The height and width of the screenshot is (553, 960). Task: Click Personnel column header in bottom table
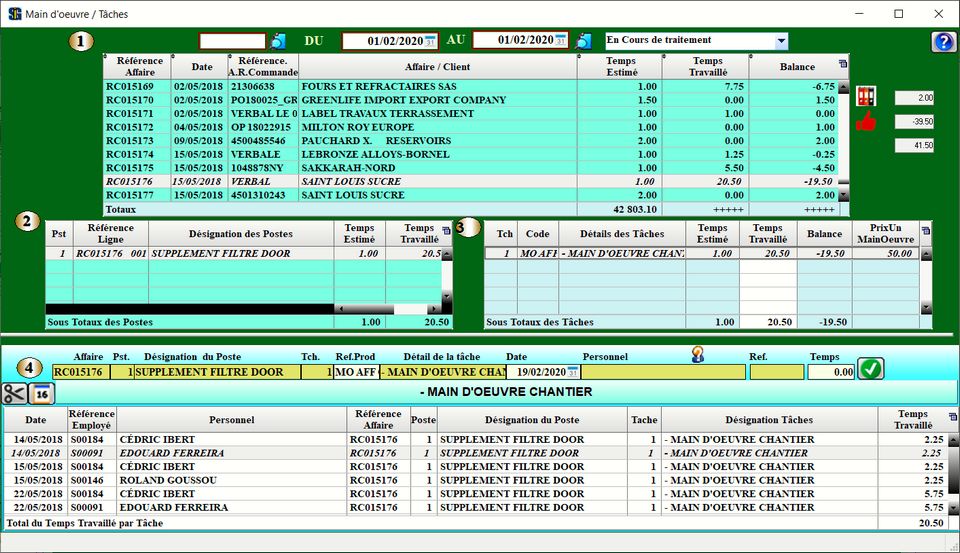(231, 419)
